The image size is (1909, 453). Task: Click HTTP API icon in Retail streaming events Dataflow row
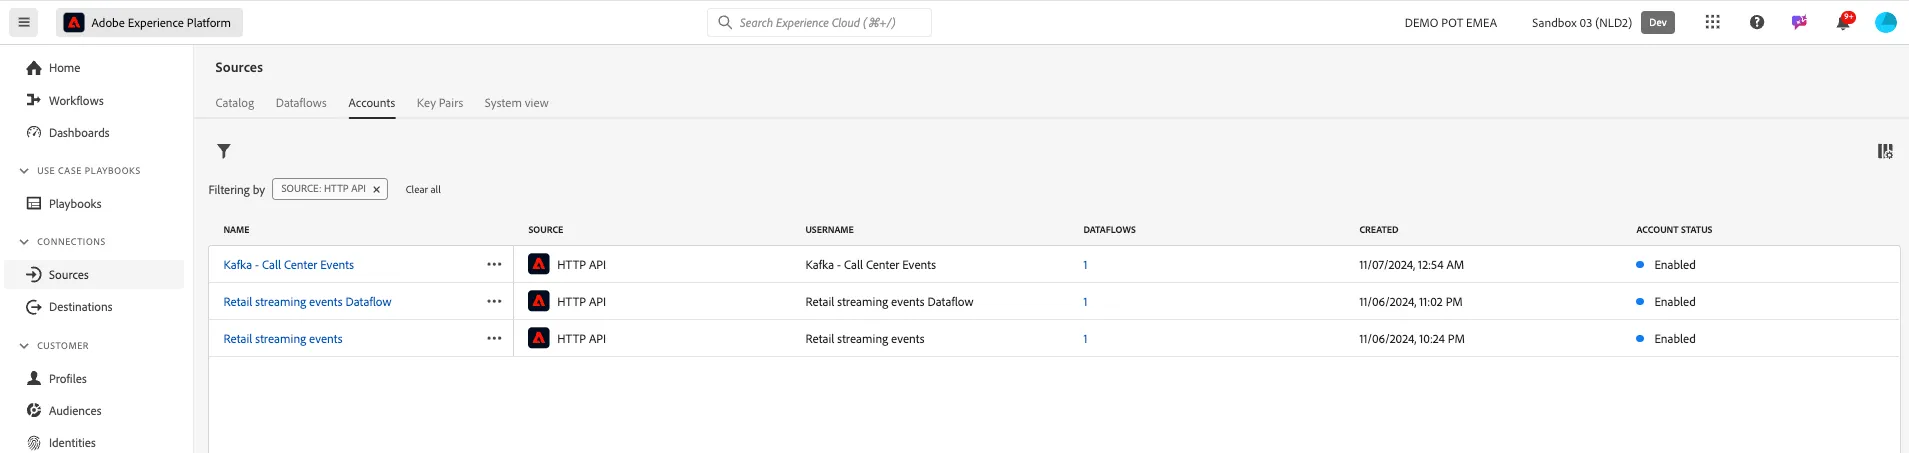pos(539,301)
